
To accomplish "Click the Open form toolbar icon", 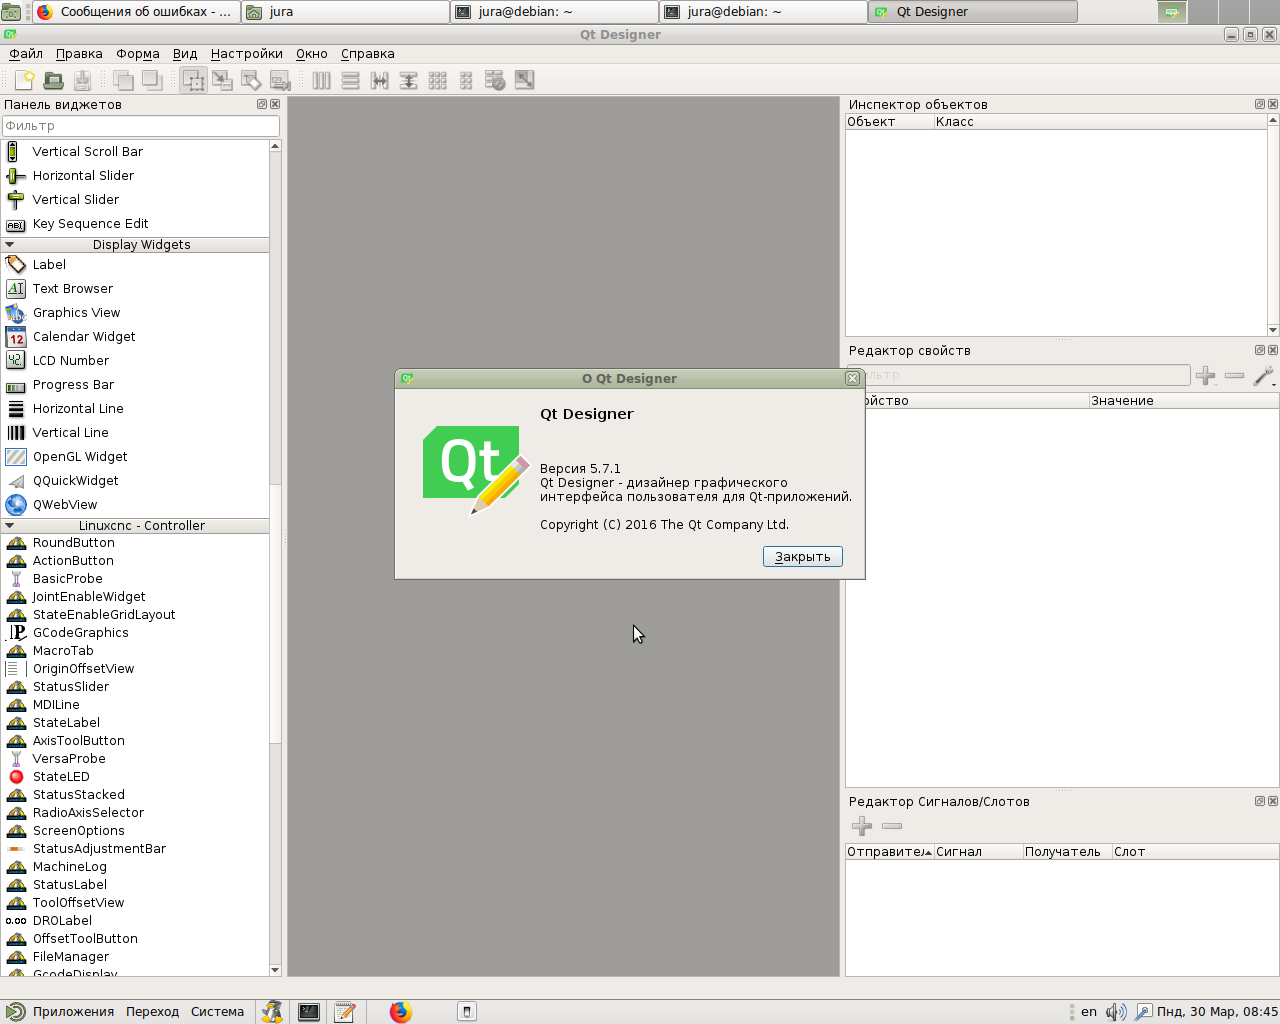I will tap(54, 80).
